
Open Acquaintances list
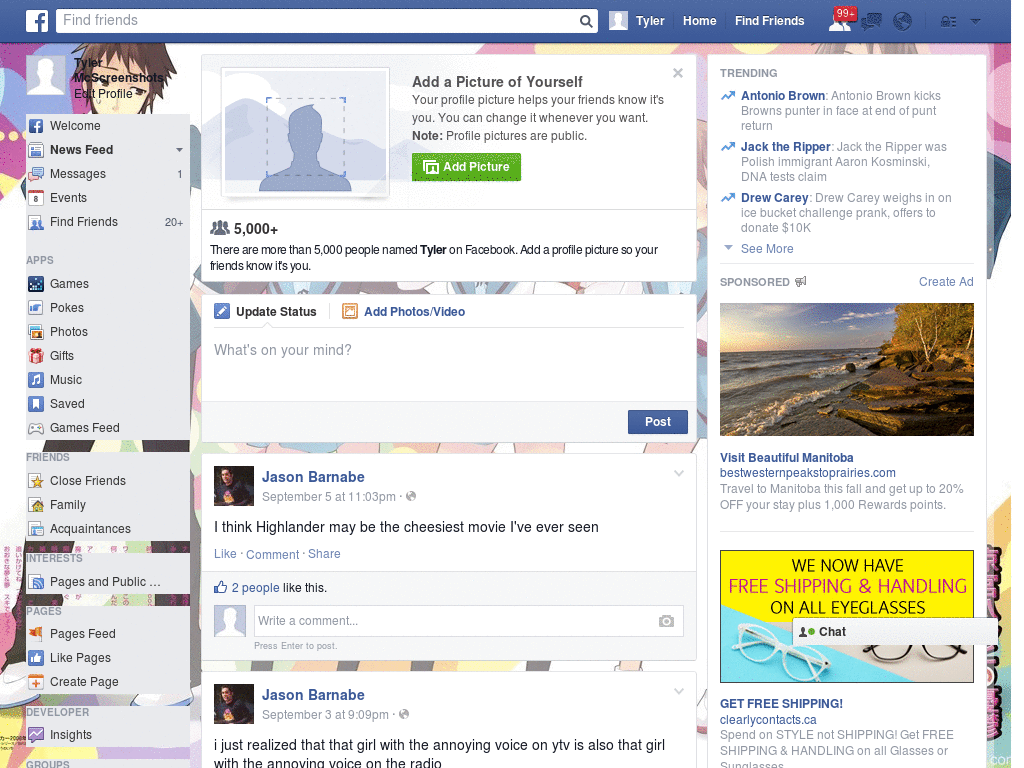click(108, 529)
